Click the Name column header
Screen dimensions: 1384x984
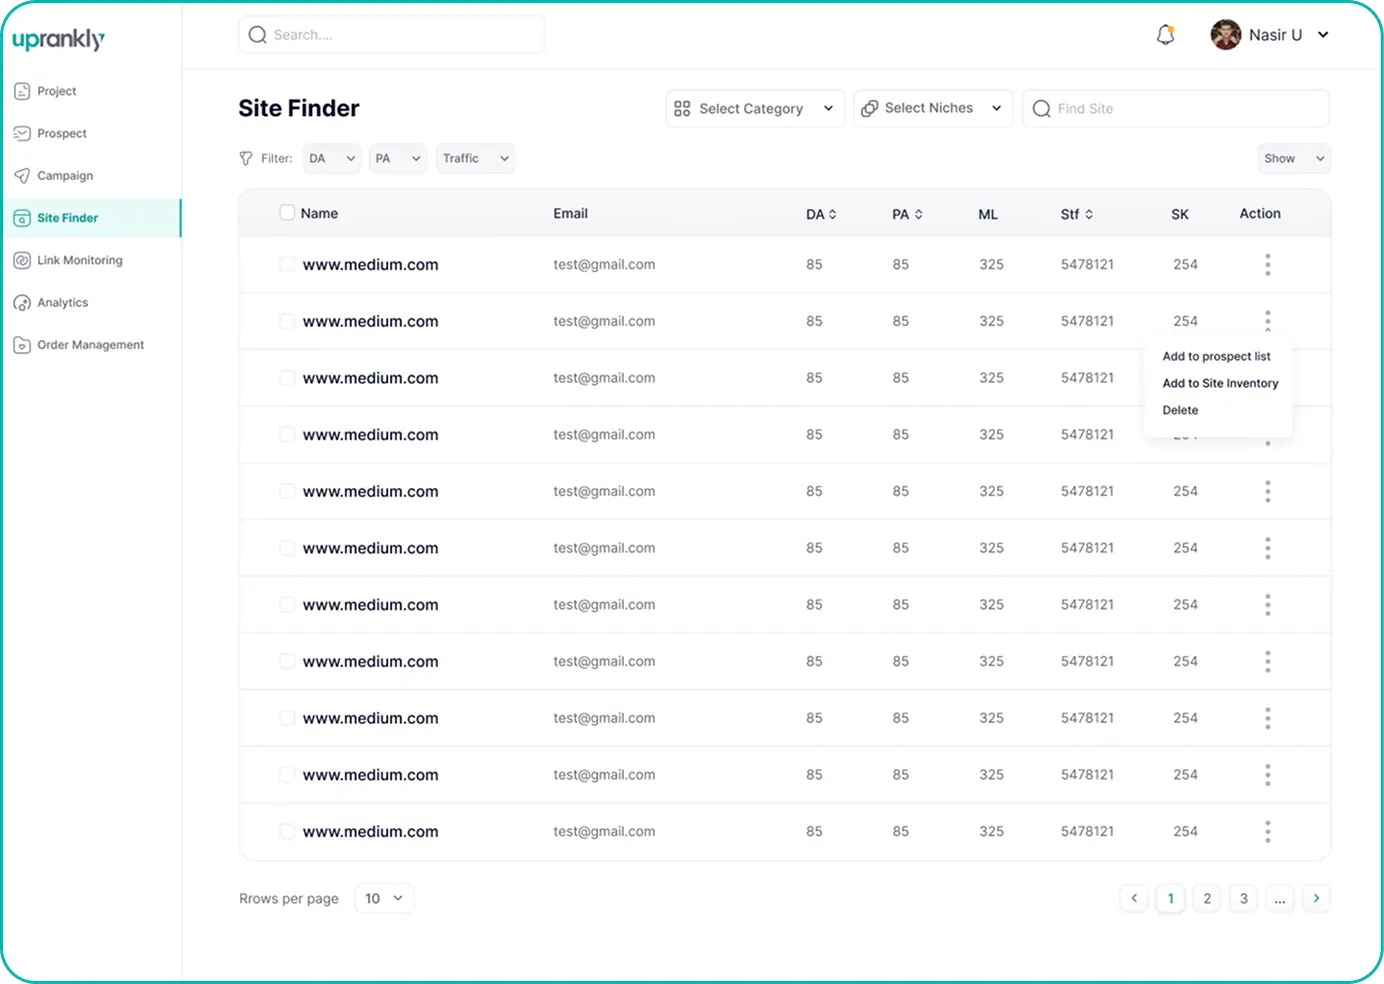point(319,213)
